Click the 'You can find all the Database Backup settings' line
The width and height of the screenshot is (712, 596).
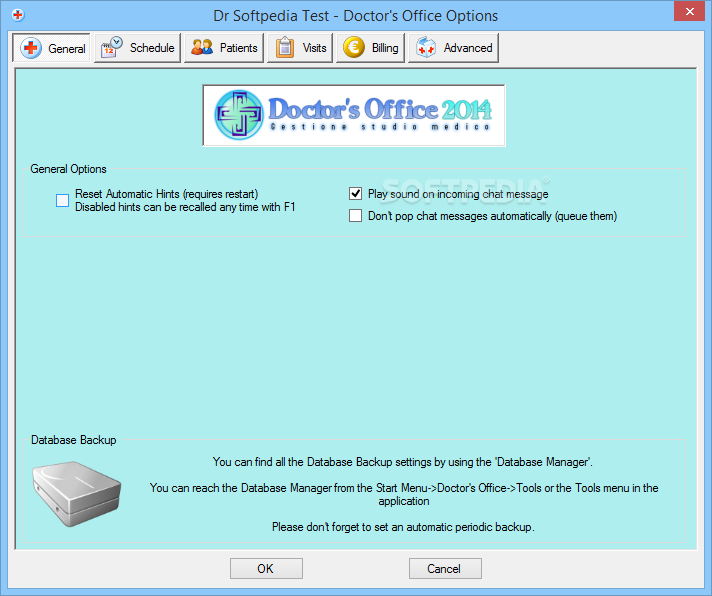403,462
